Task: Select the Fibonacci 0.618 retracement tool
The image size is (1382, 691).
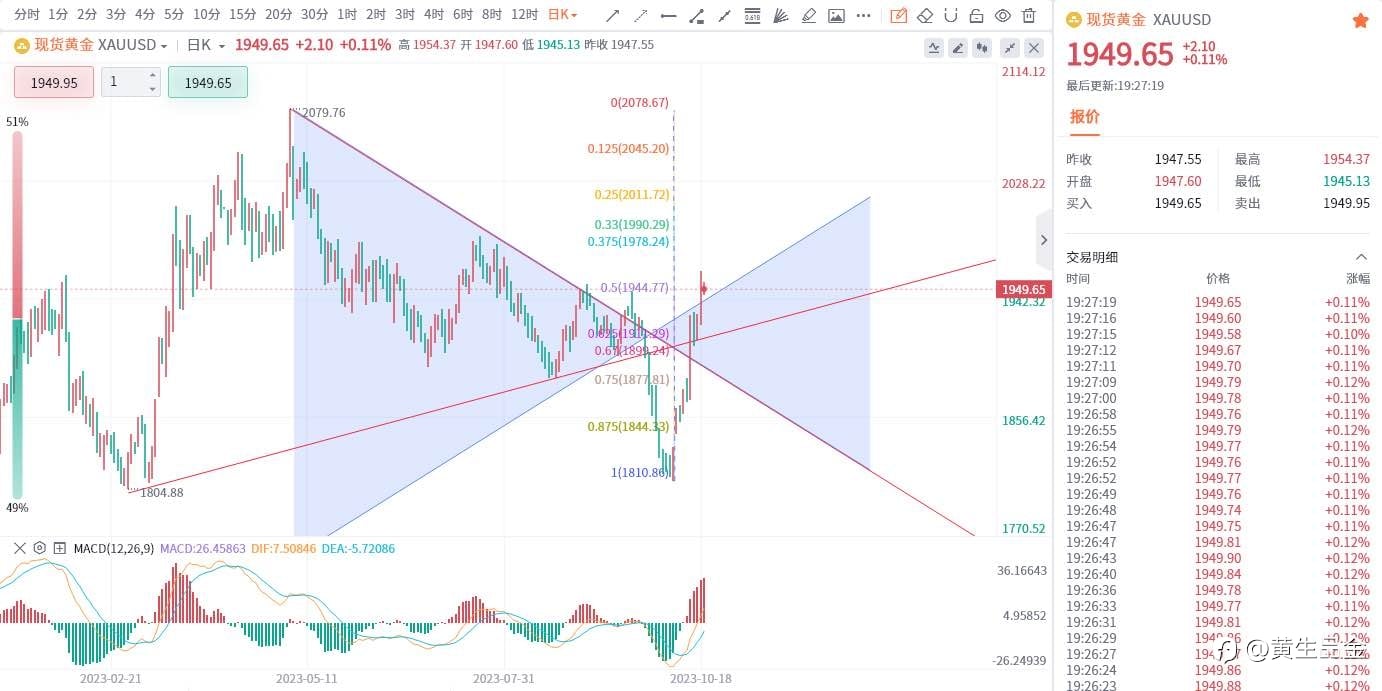Action: click(752, 15)
